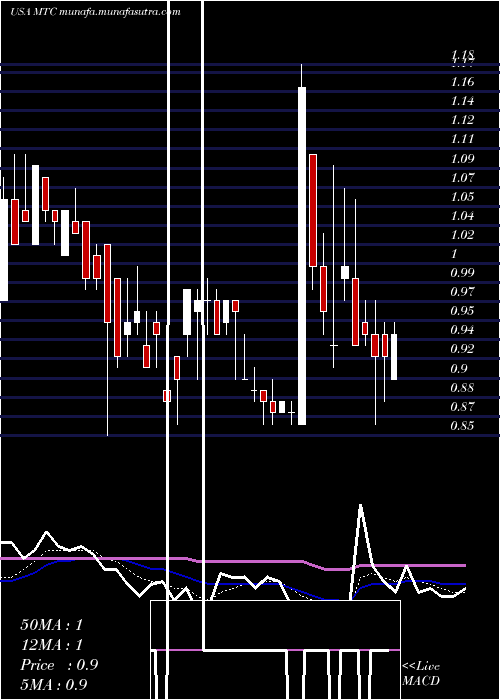500x700 pixels.
Task: Click the 1.14 price axis label
Action: coord(462,101)
